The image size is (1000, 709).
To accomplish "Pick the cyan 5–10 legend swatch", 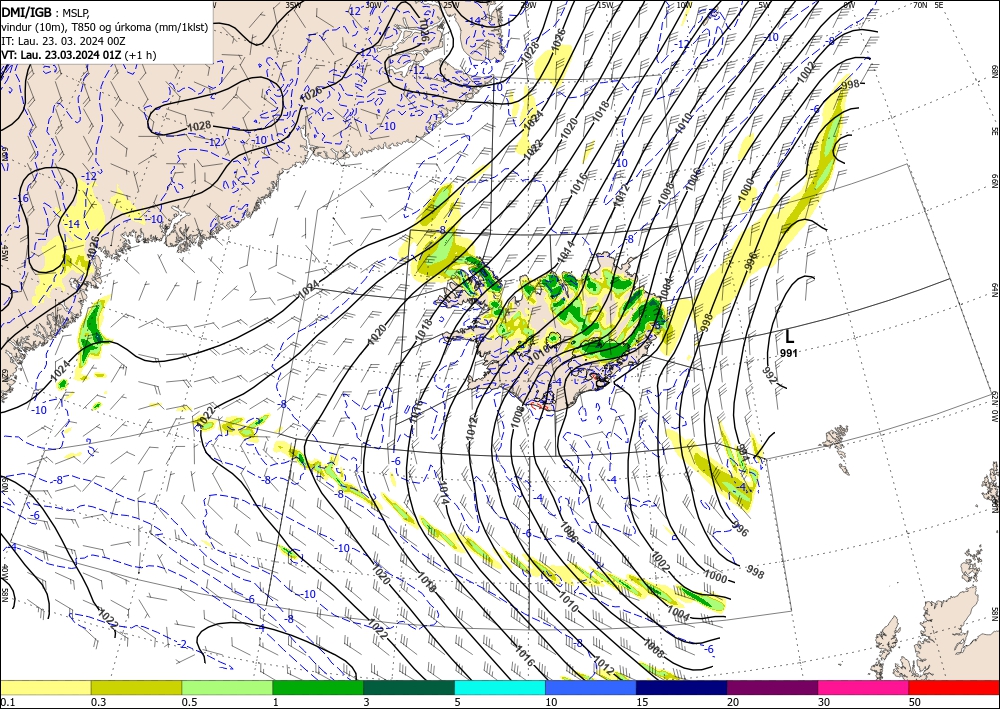I will coord(500,687).
